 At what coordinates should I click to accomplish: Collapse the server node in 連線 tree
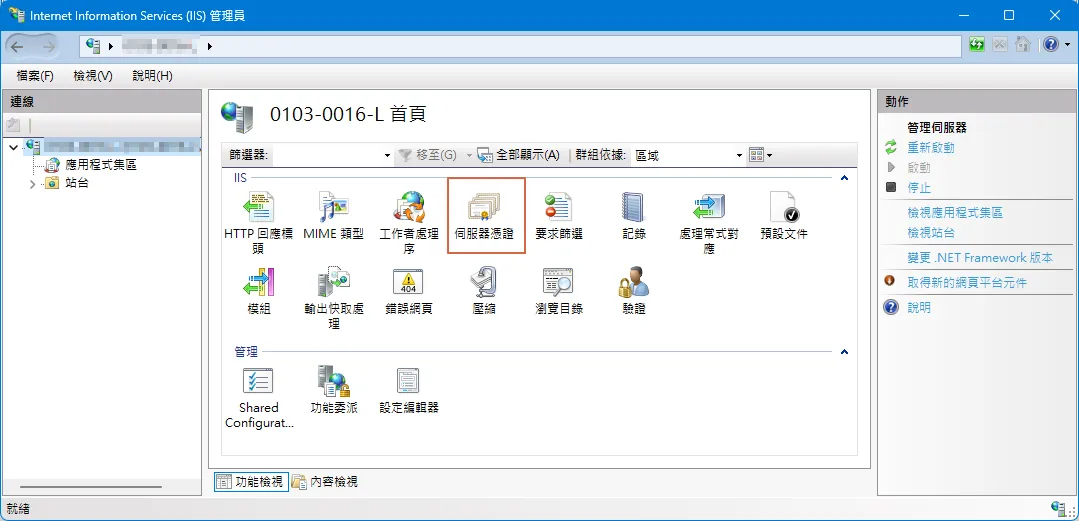click(x=14, y=147)
